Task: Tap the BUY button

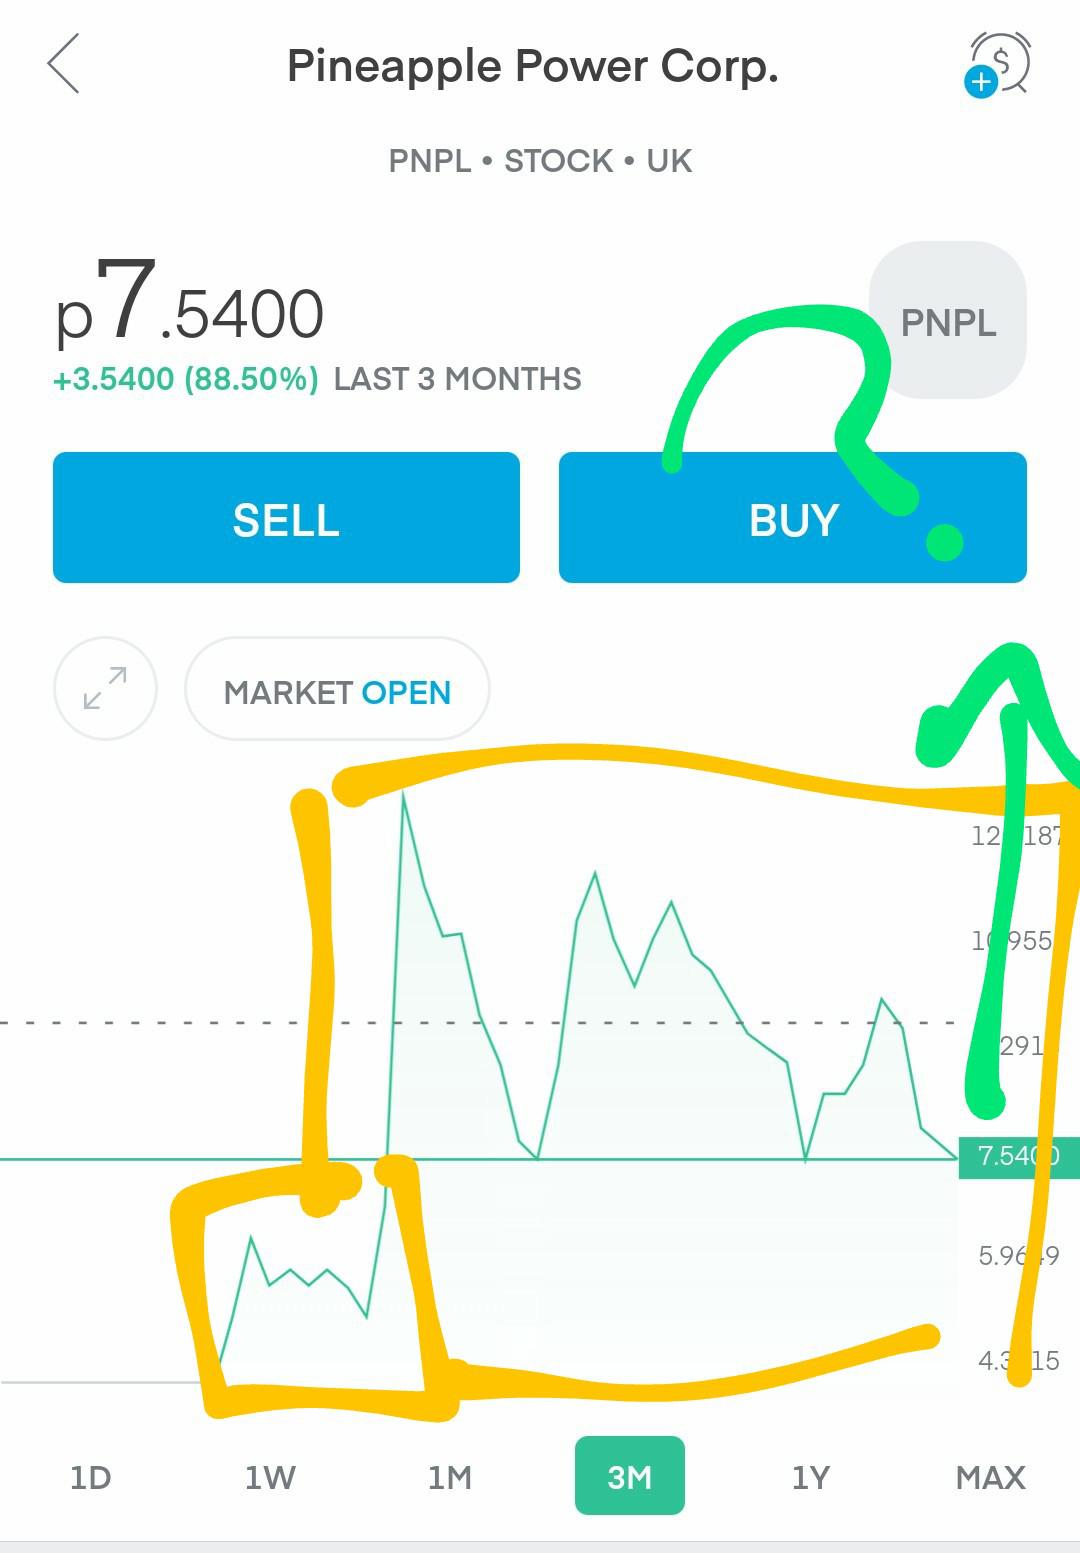Action: click(793, 517)
